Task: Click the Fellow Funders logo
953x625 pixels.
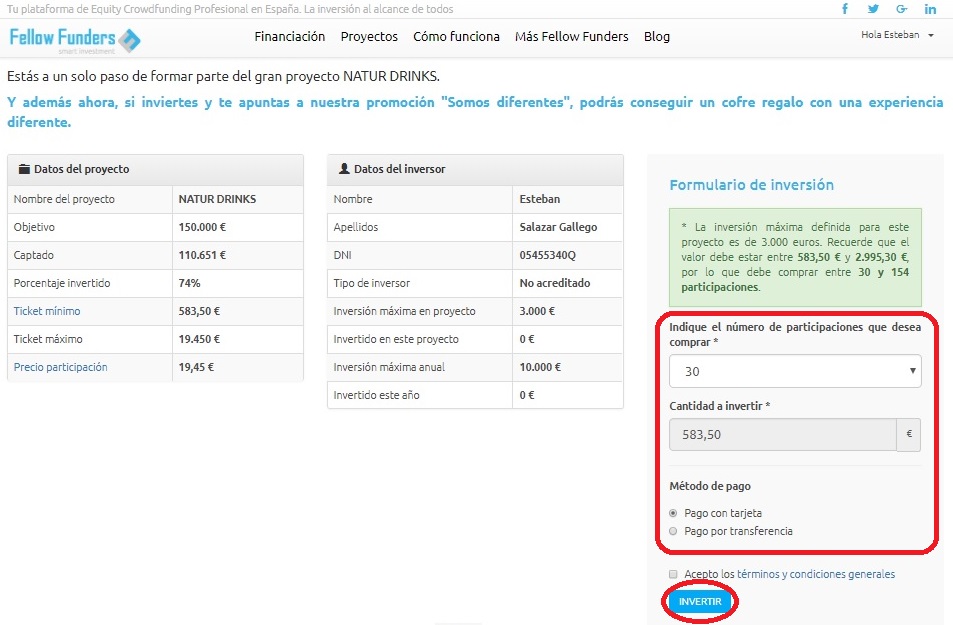Action: point(75,40)
